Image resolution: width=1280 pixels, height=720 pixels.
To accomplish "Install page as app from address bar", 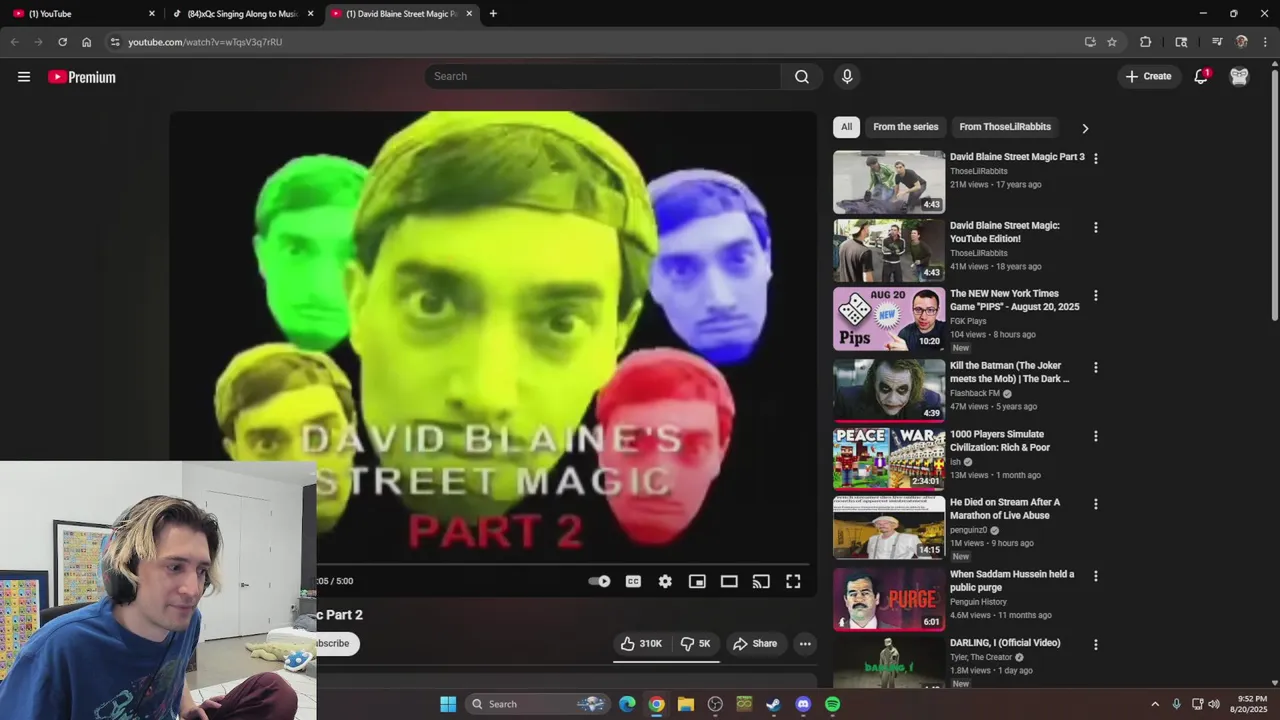I will (x=1090, y=42).
